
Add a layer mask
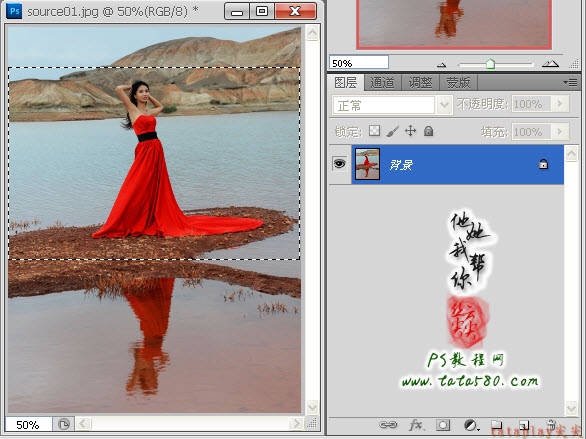tap(443, 425)
